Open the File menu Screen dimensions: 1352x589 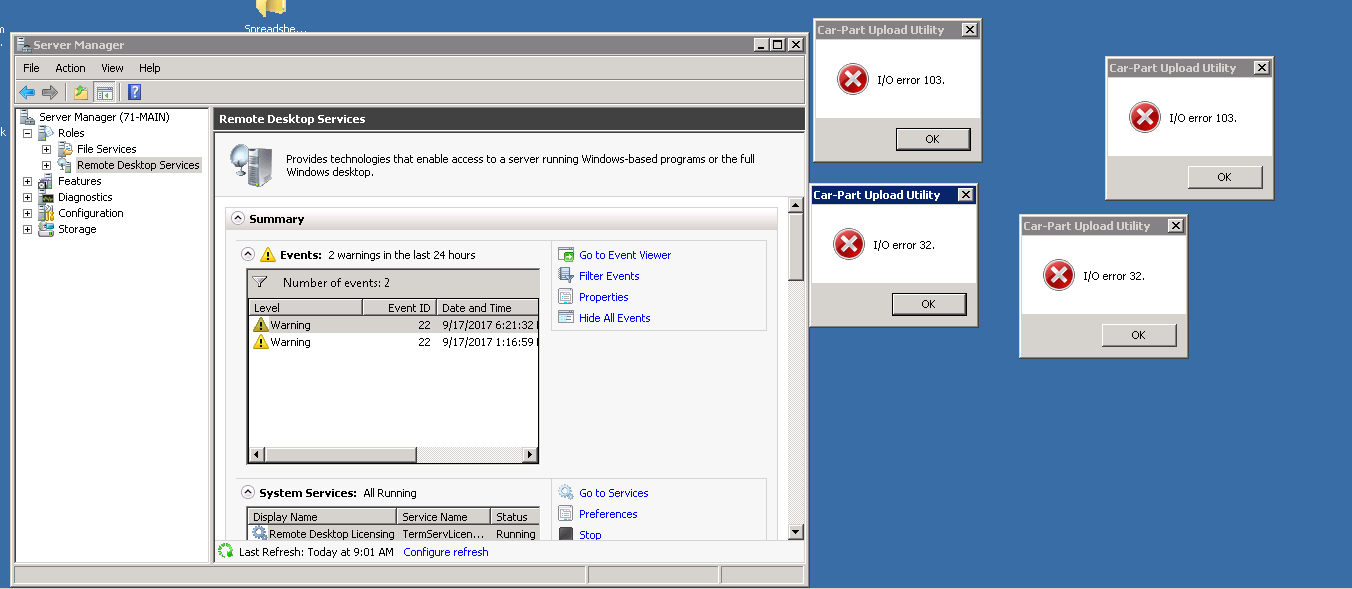pyautogui.click(x=31, y=68)
